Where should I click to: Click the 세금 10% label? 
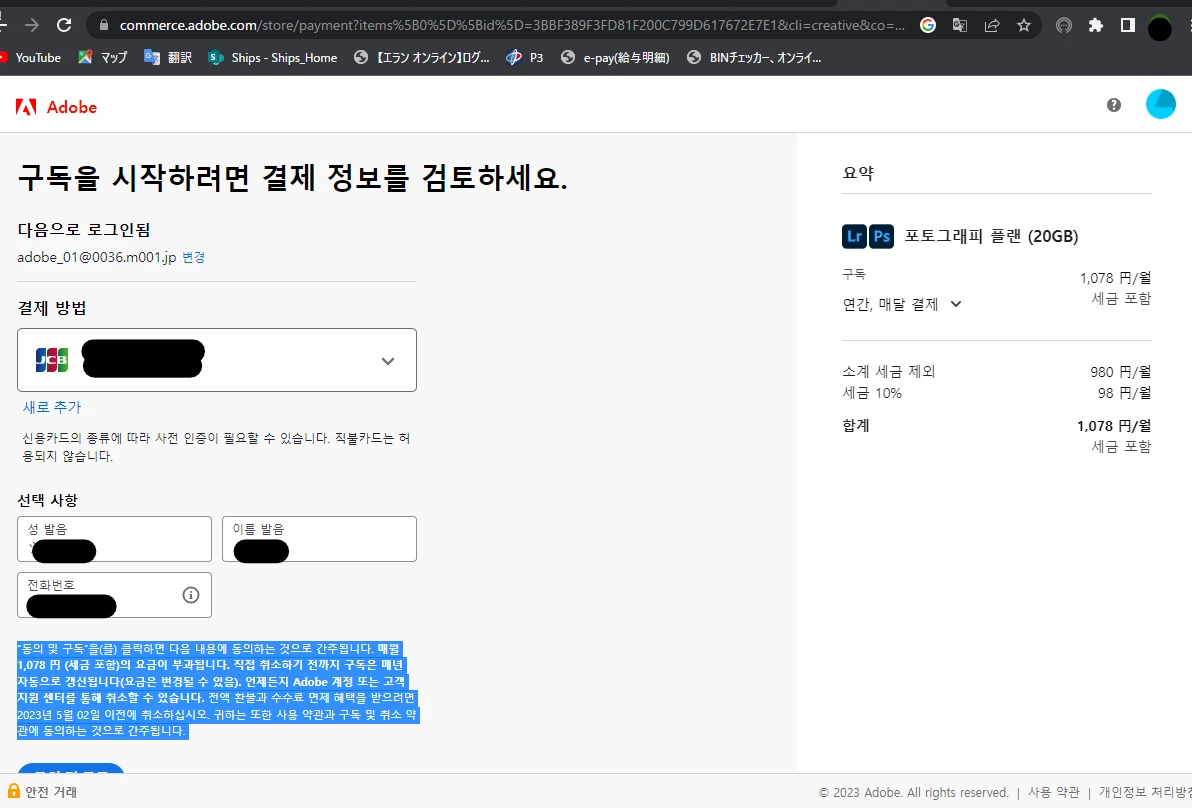coord(872,393)
